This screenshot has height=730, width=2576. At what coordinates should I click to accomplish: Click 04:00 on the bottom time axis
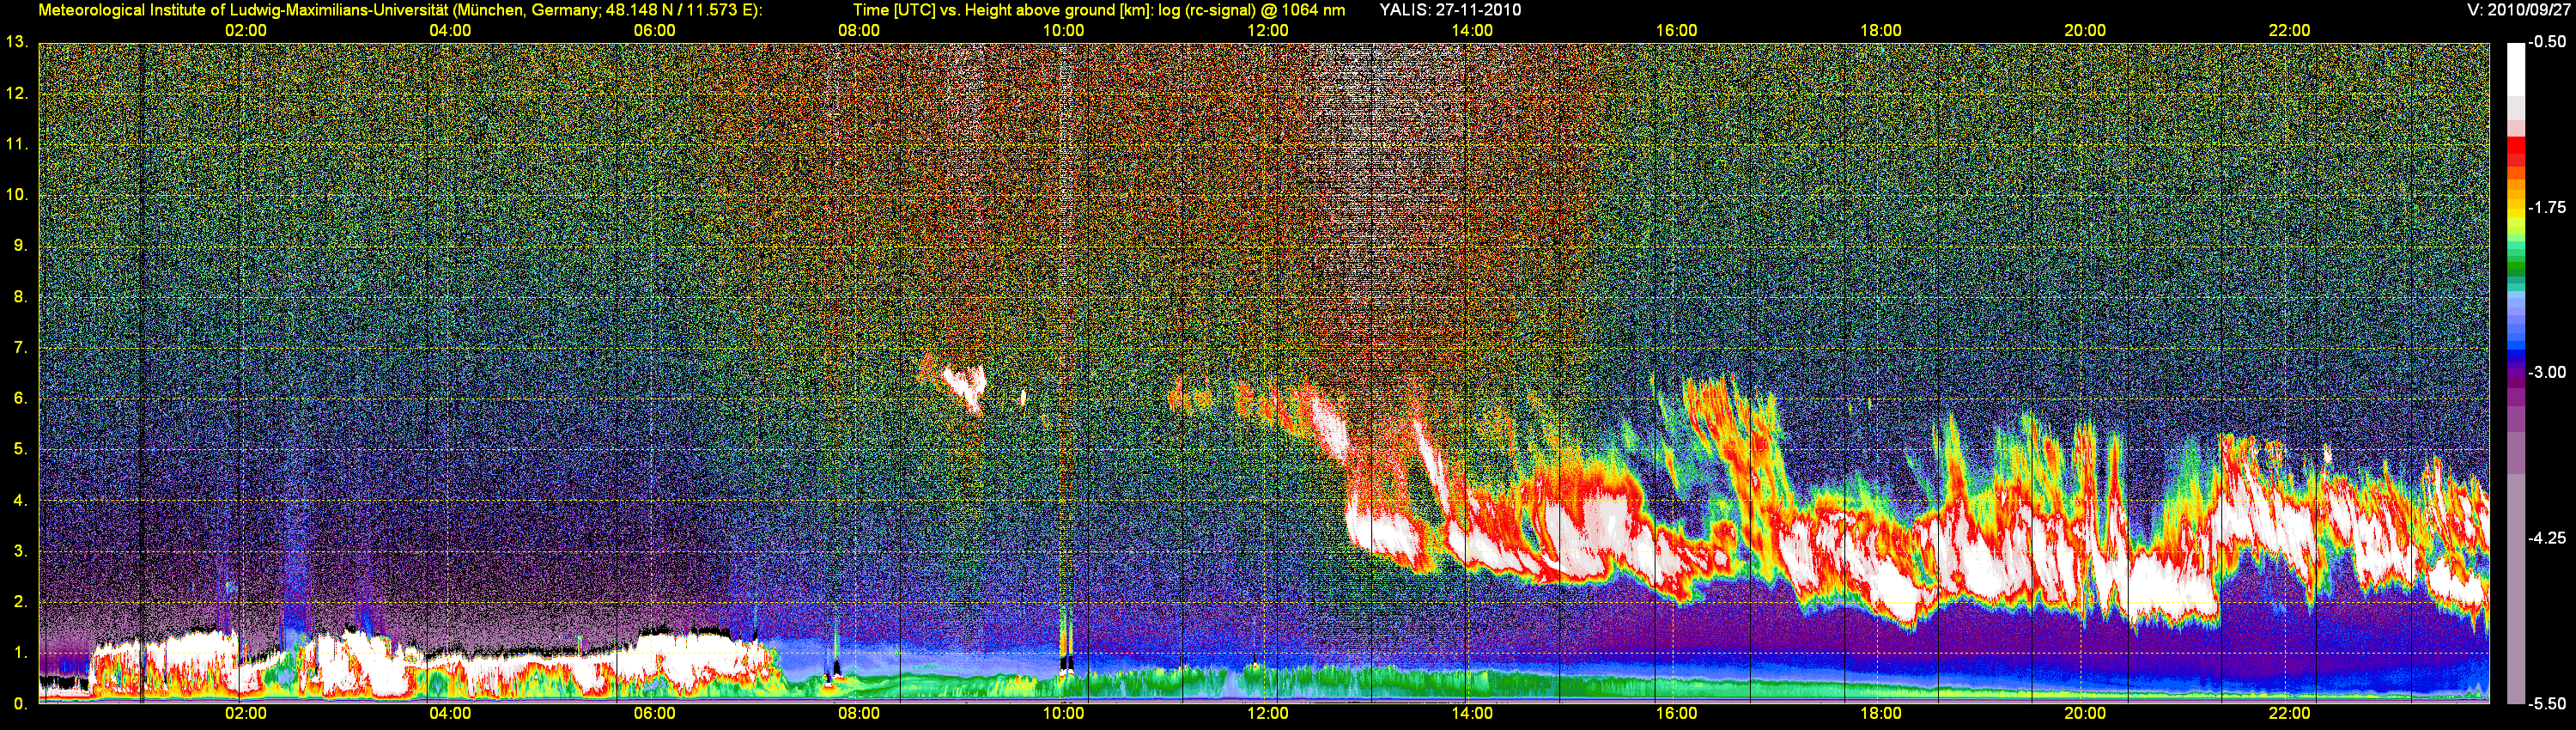[450, 714]
